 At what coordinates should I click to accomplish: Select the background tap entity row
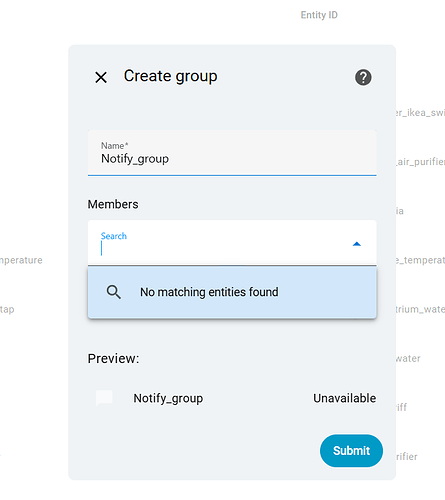(7, 309)
